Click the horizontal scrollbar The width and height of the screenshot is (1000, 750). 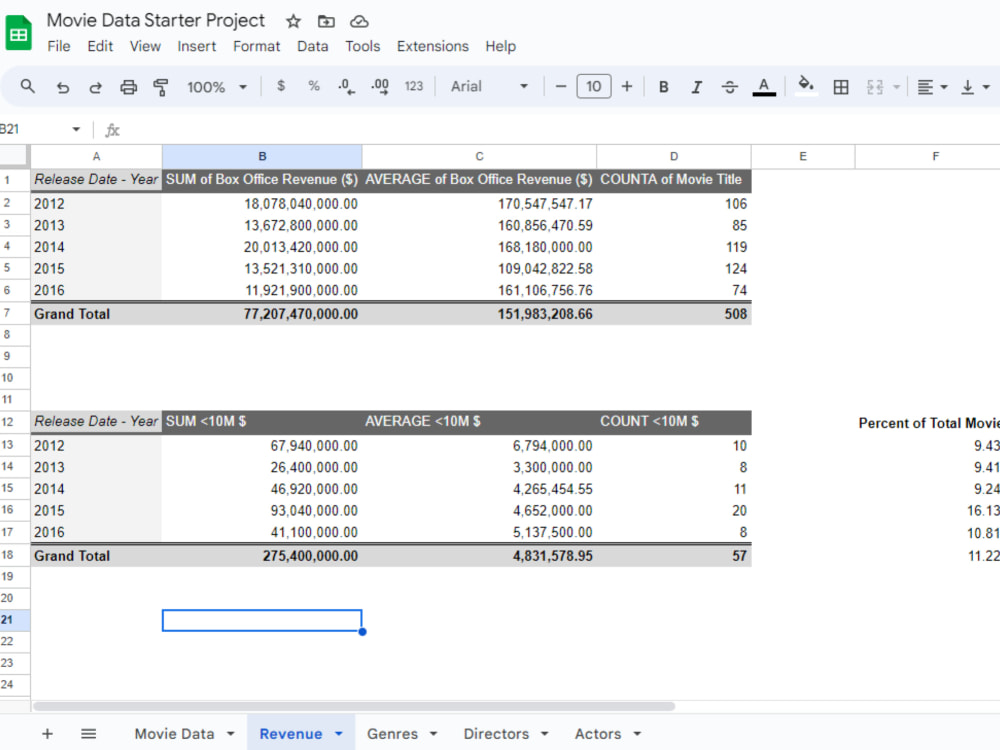[x=354, y=706]
